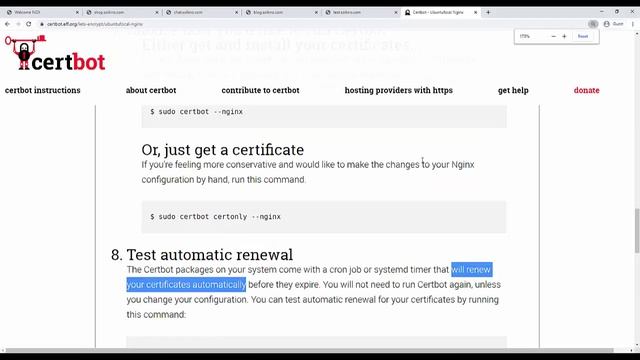640x360 pixels.
Task: Open certbot instructions page
Action: pos(42,90)
